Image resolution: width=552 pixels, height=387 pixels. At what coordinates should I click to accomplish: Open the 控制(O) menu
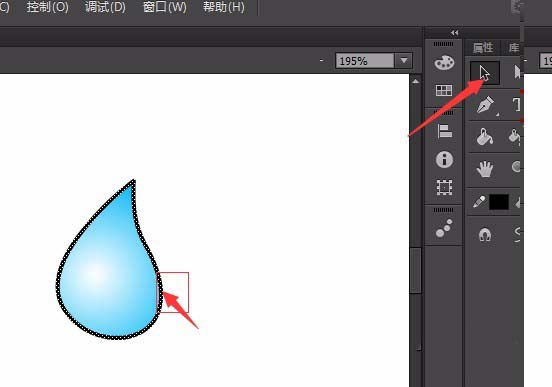coord(48,7)
